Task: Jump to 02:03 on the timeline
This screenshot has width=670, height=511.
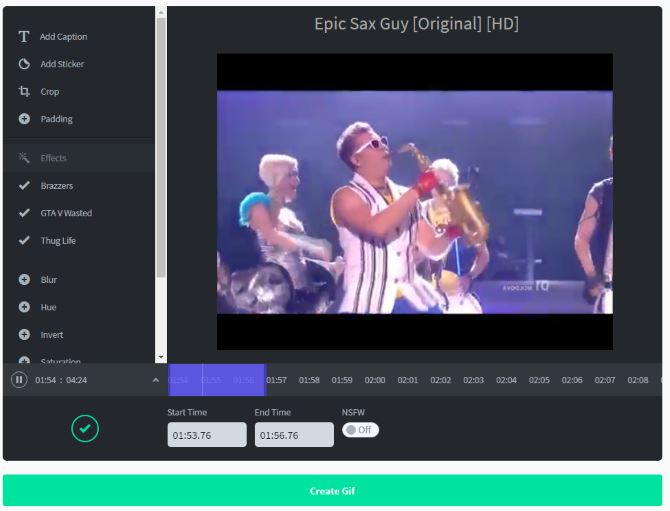Action: (473, 380)
